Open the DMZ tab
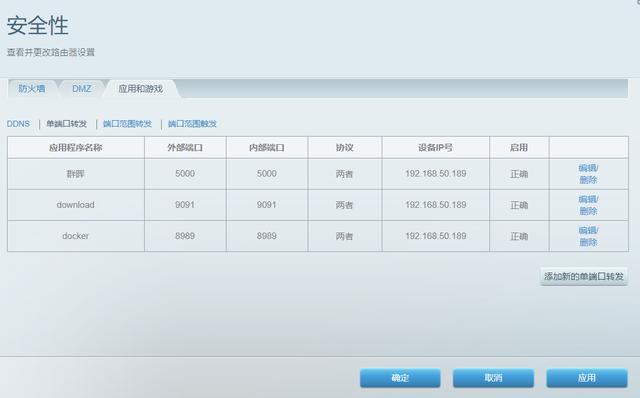640x398 pixels. pyautogui.click(x=82, y=89)
